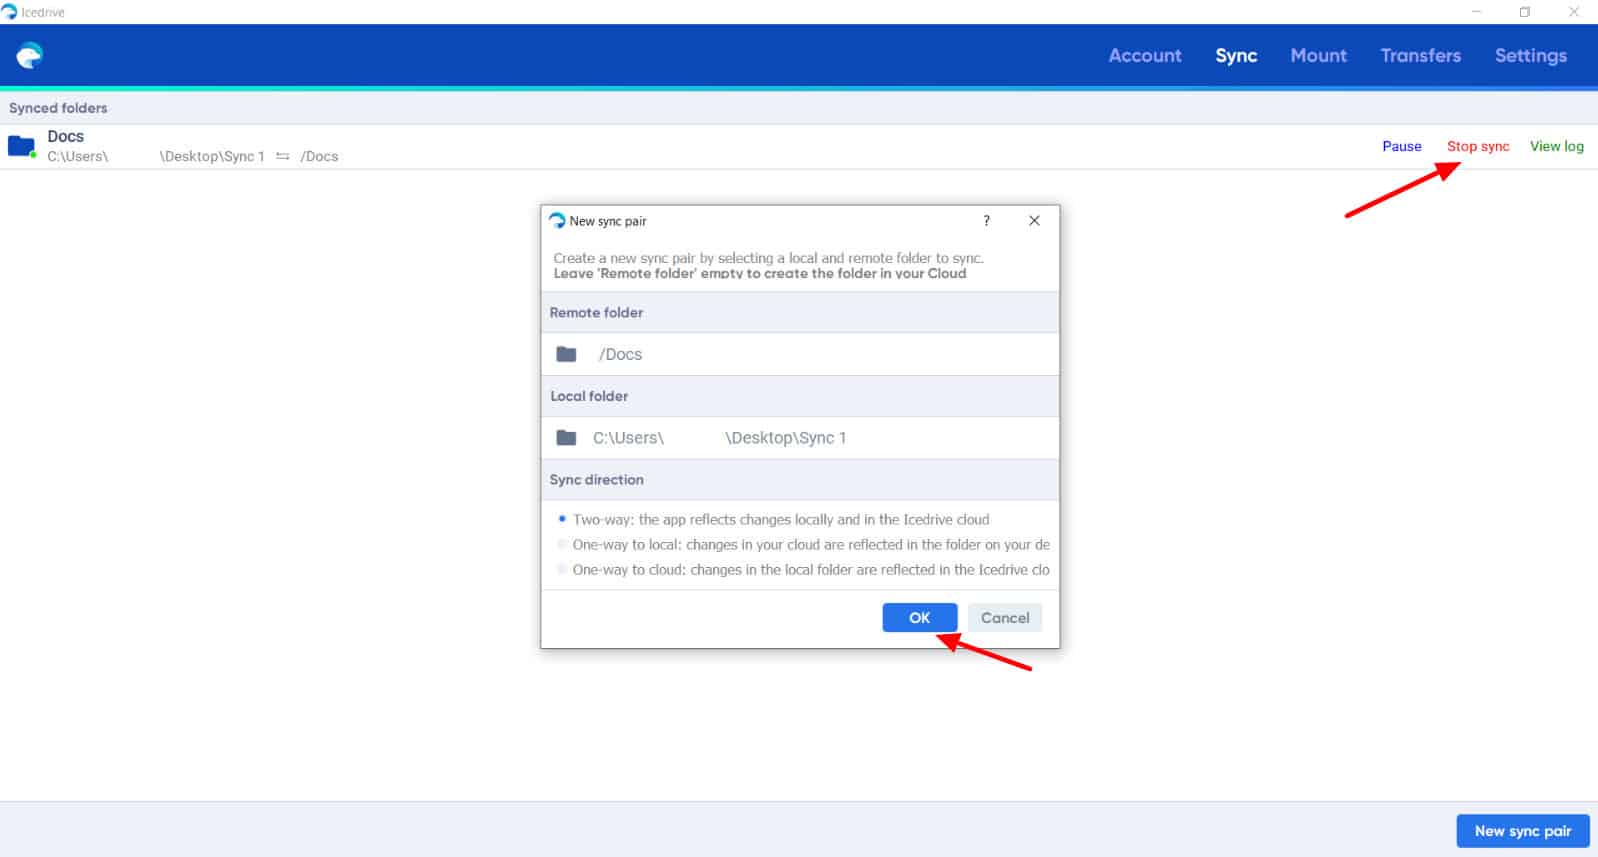Confirm the sync pair with OK
1598x857 pixels.
click(919, 618)
